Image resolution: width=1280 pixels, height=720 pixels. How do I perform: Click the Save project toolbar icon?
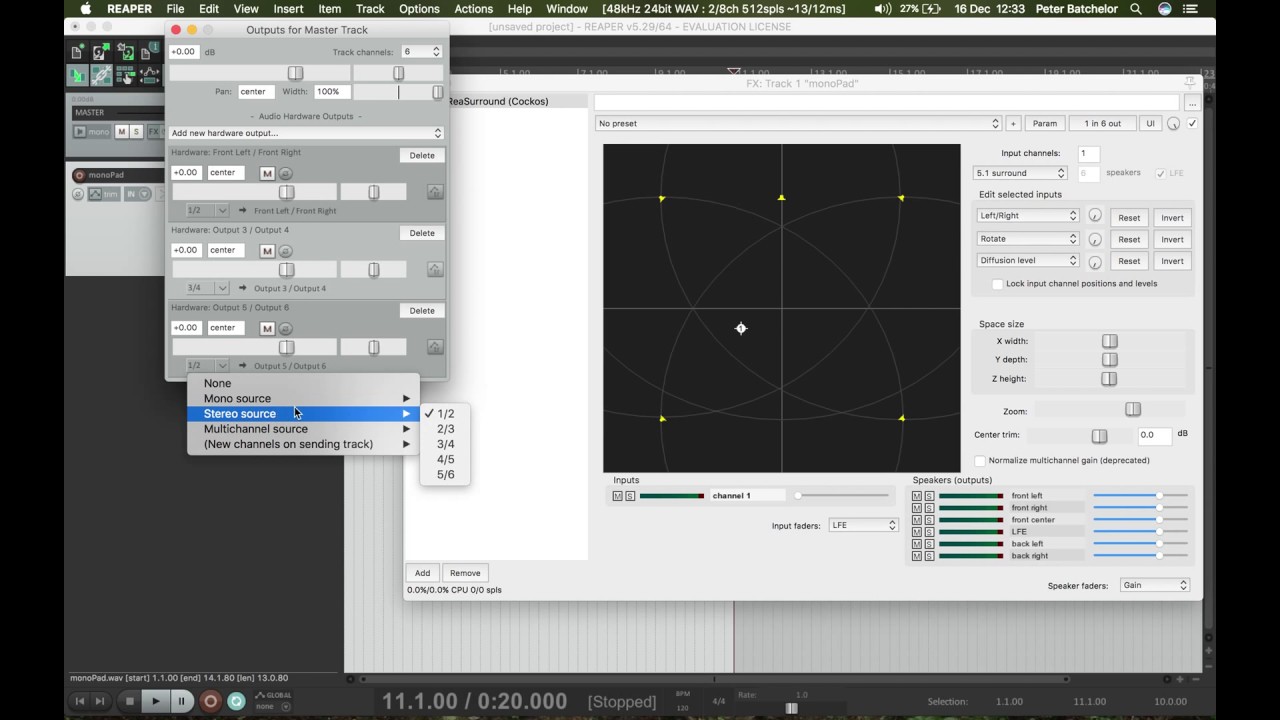pyautogui.click(x=125, y=52)
